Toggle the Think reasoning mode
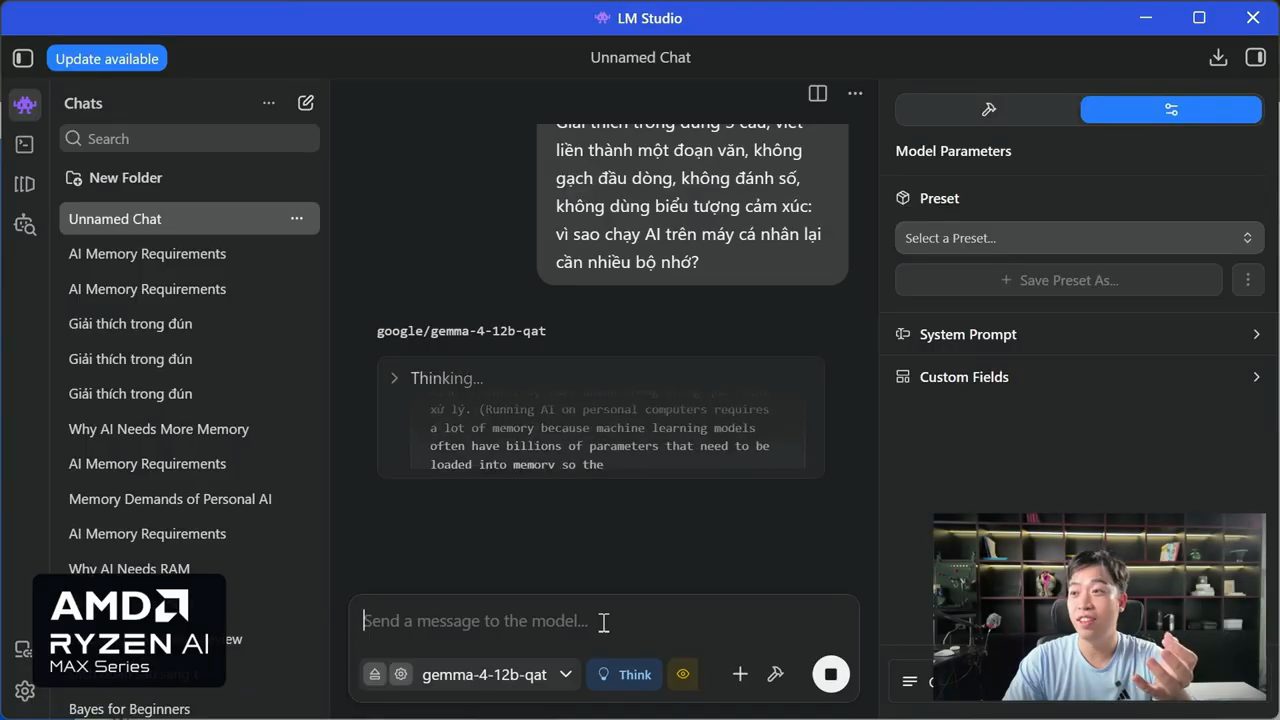The width and height of the screenshot is (1280, 720). 625,674
